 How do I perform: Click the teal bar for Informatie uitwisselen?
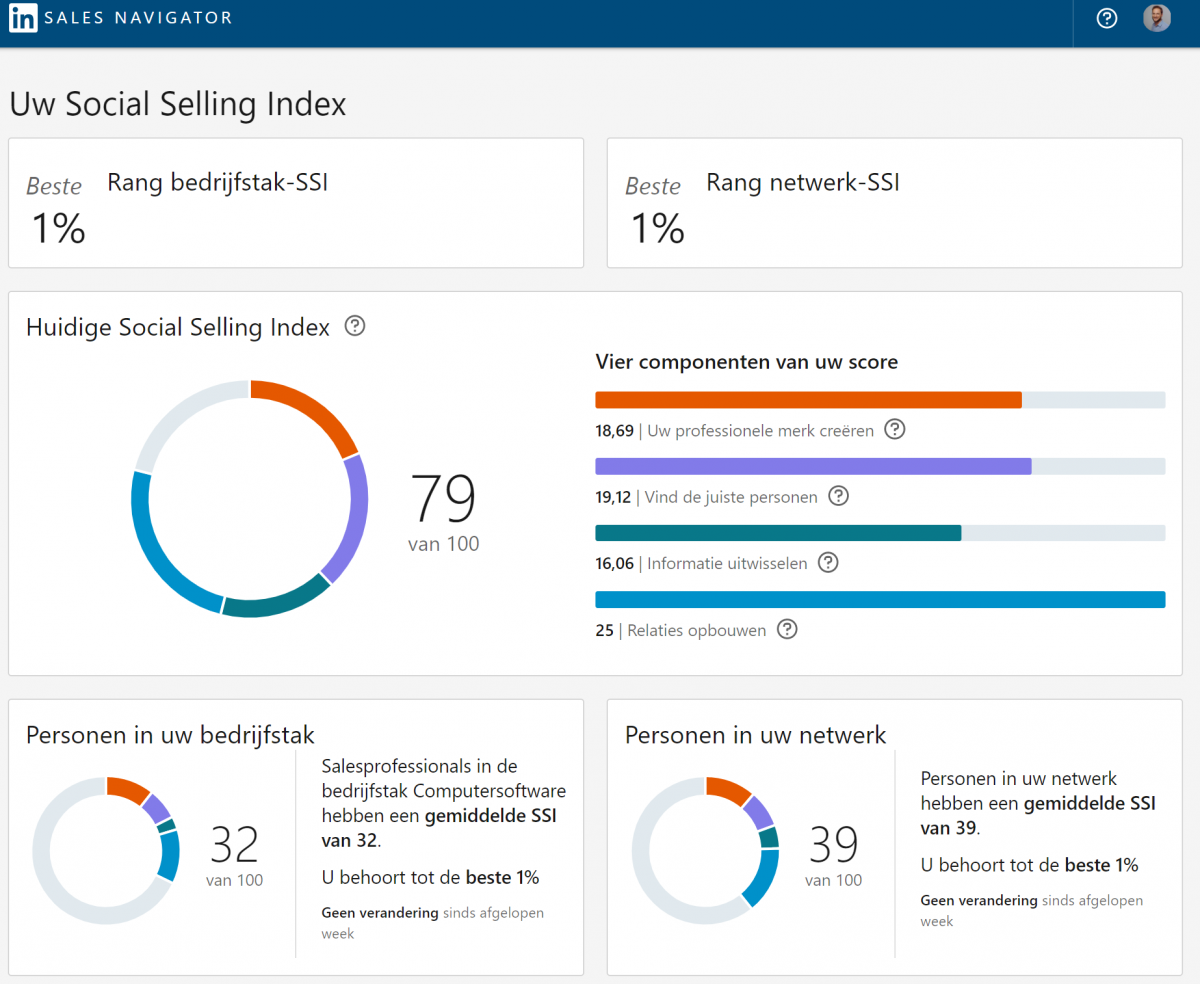[778, 533]
